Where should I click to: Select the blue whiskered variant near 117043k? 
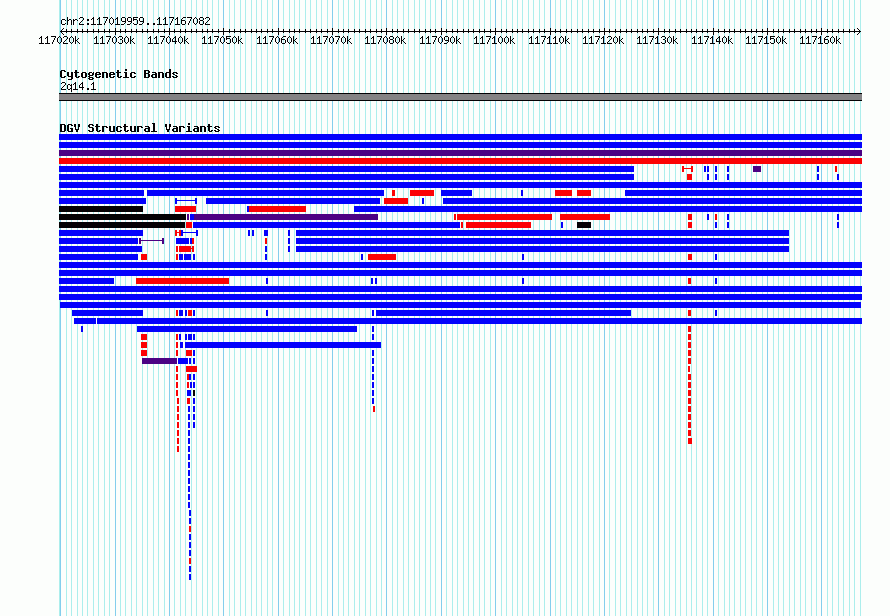pos(186,201)
